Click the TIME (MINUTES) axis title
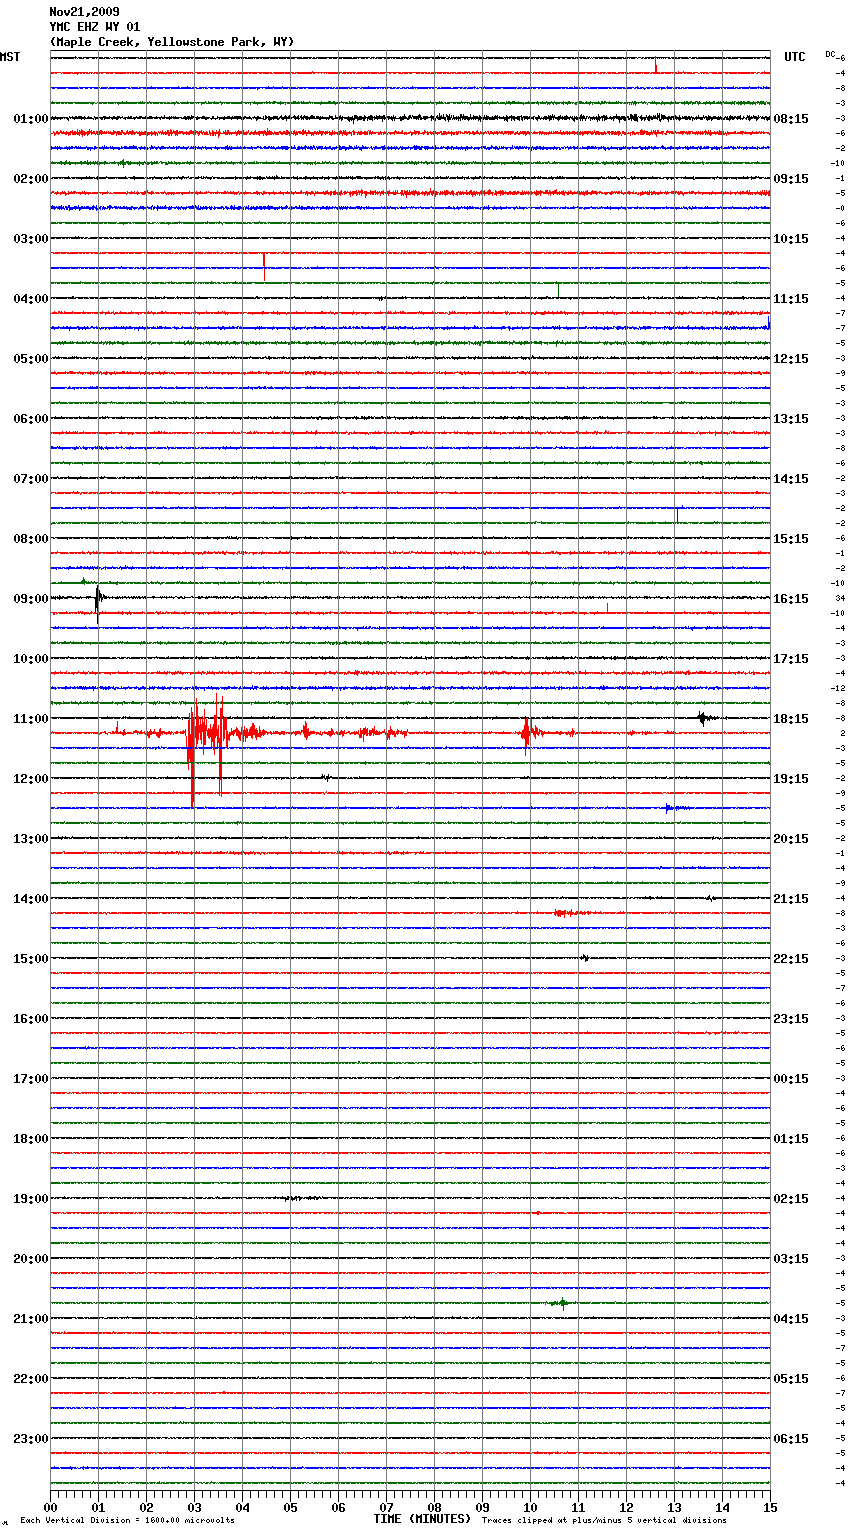This screenshot has height=1534, width=850. [422, 1519]
